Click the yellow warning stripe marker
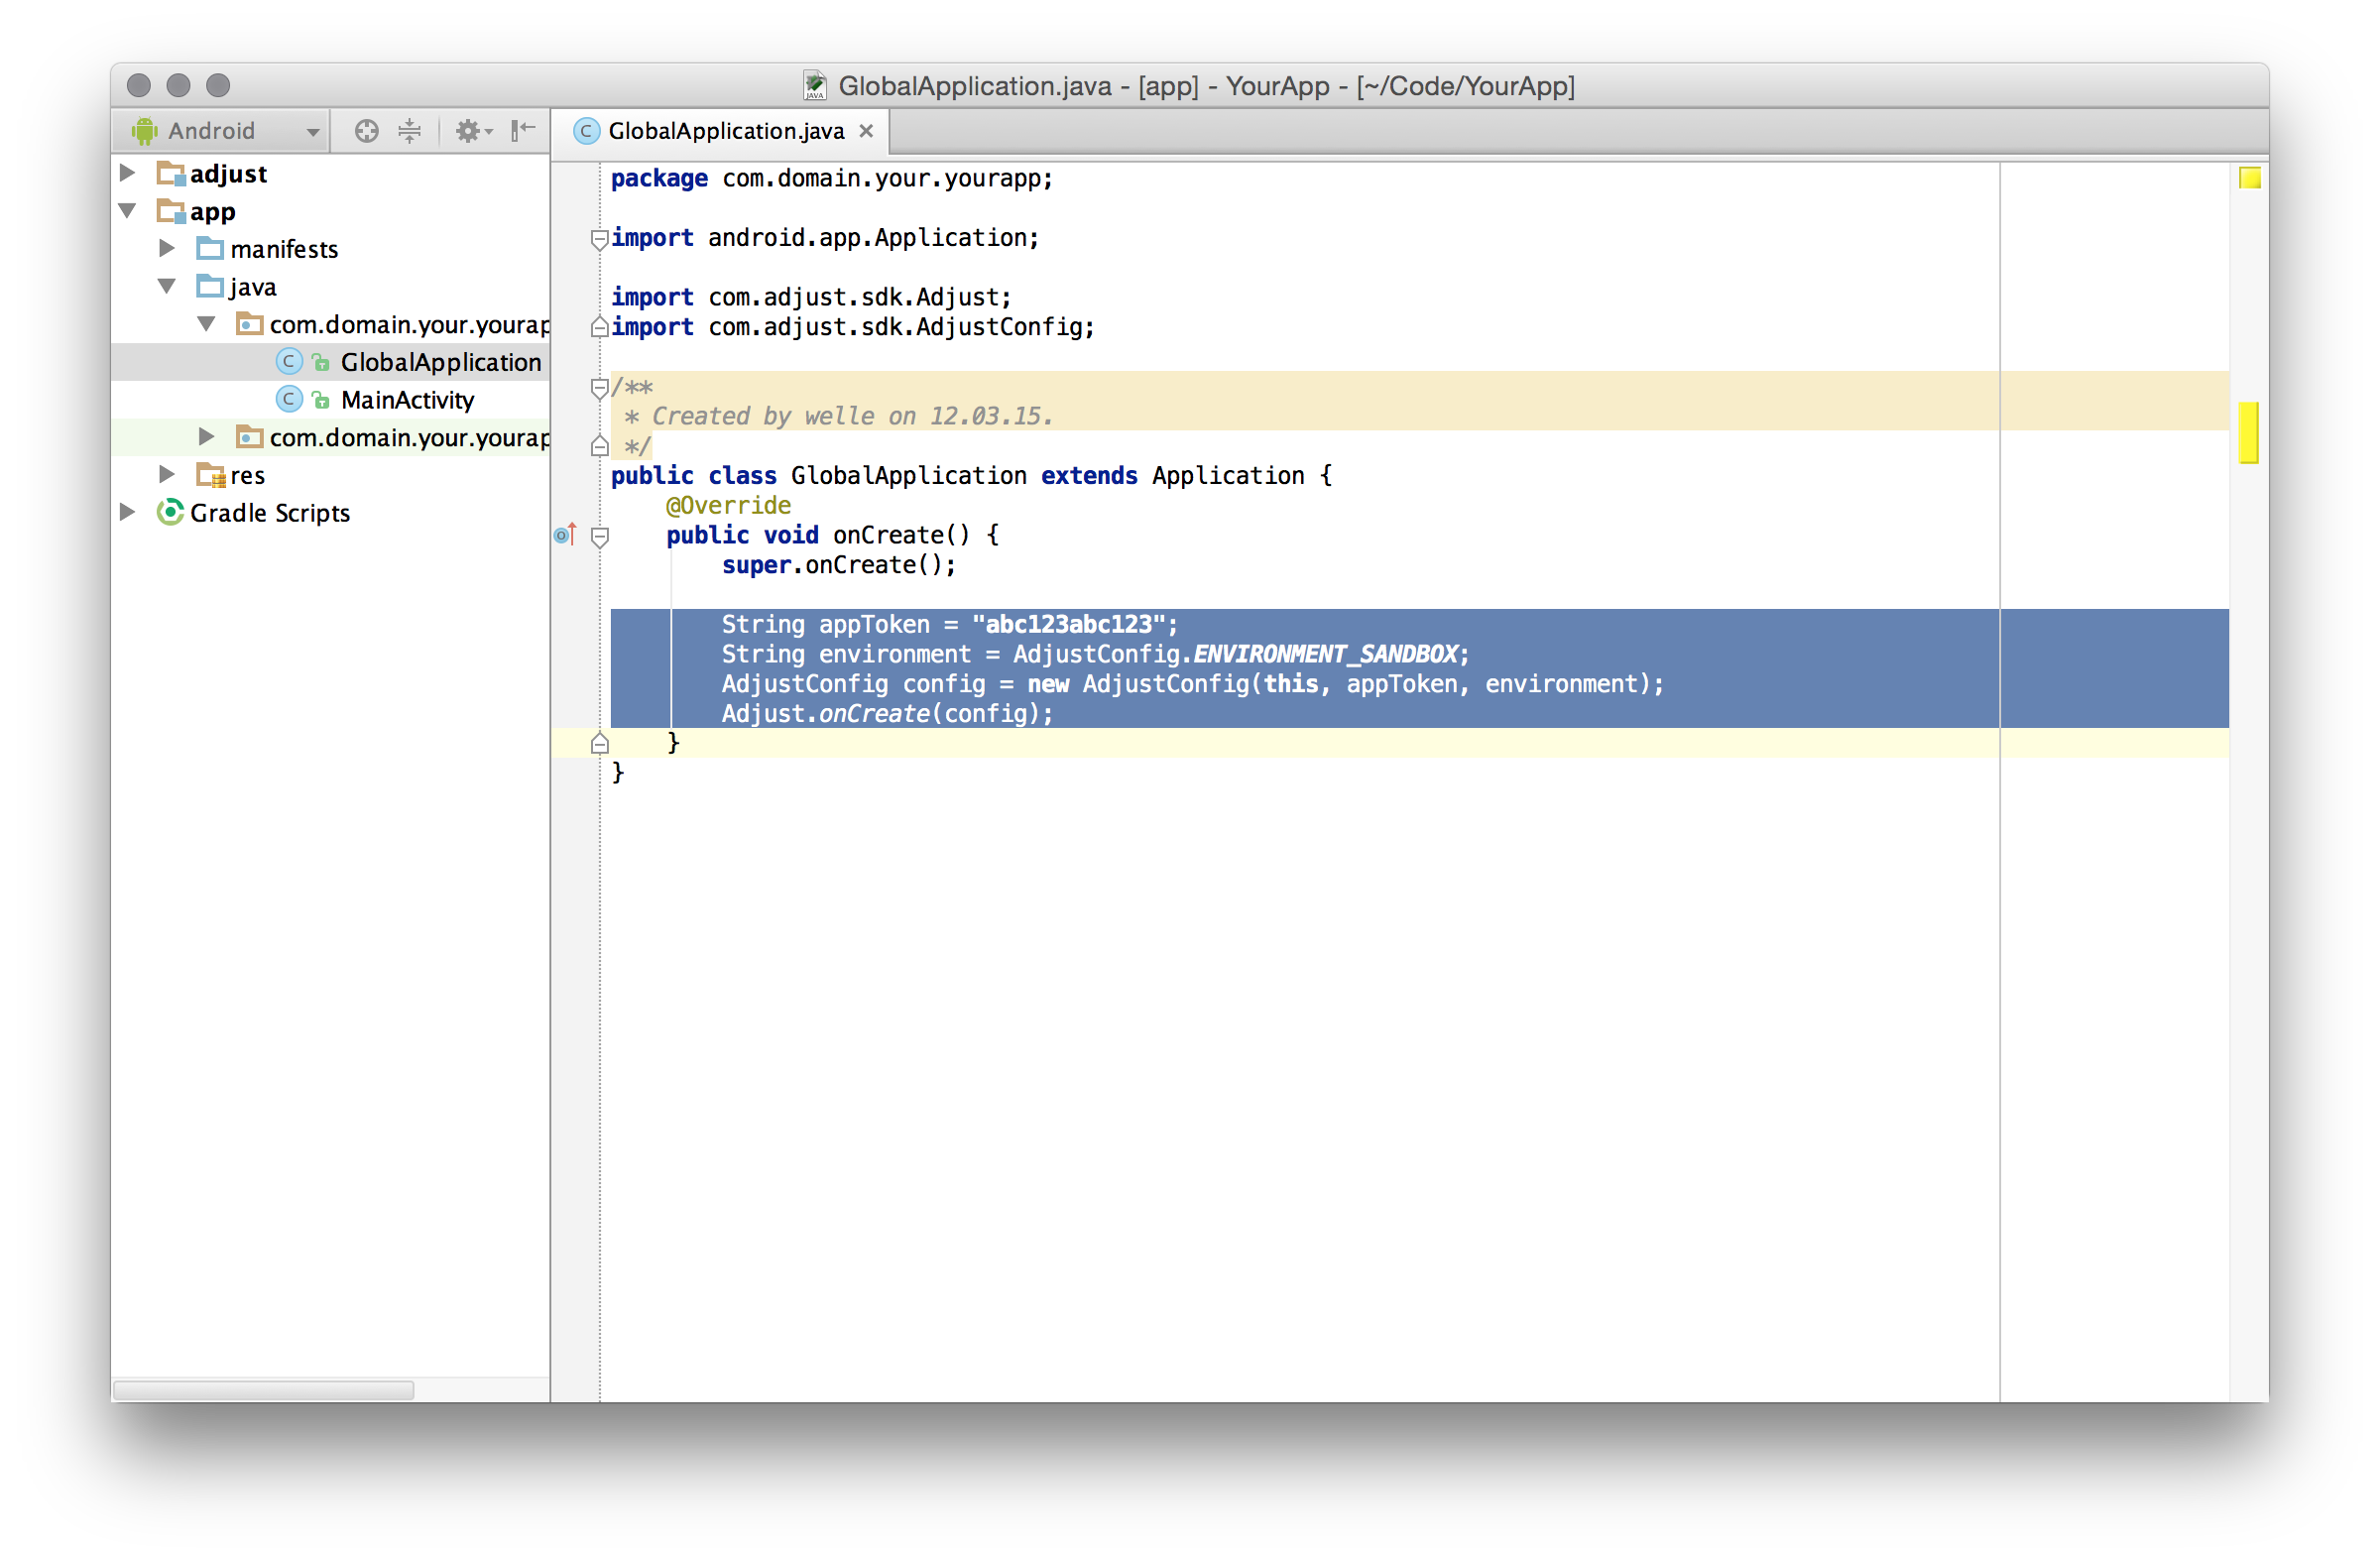 [x=2249, y=432]
